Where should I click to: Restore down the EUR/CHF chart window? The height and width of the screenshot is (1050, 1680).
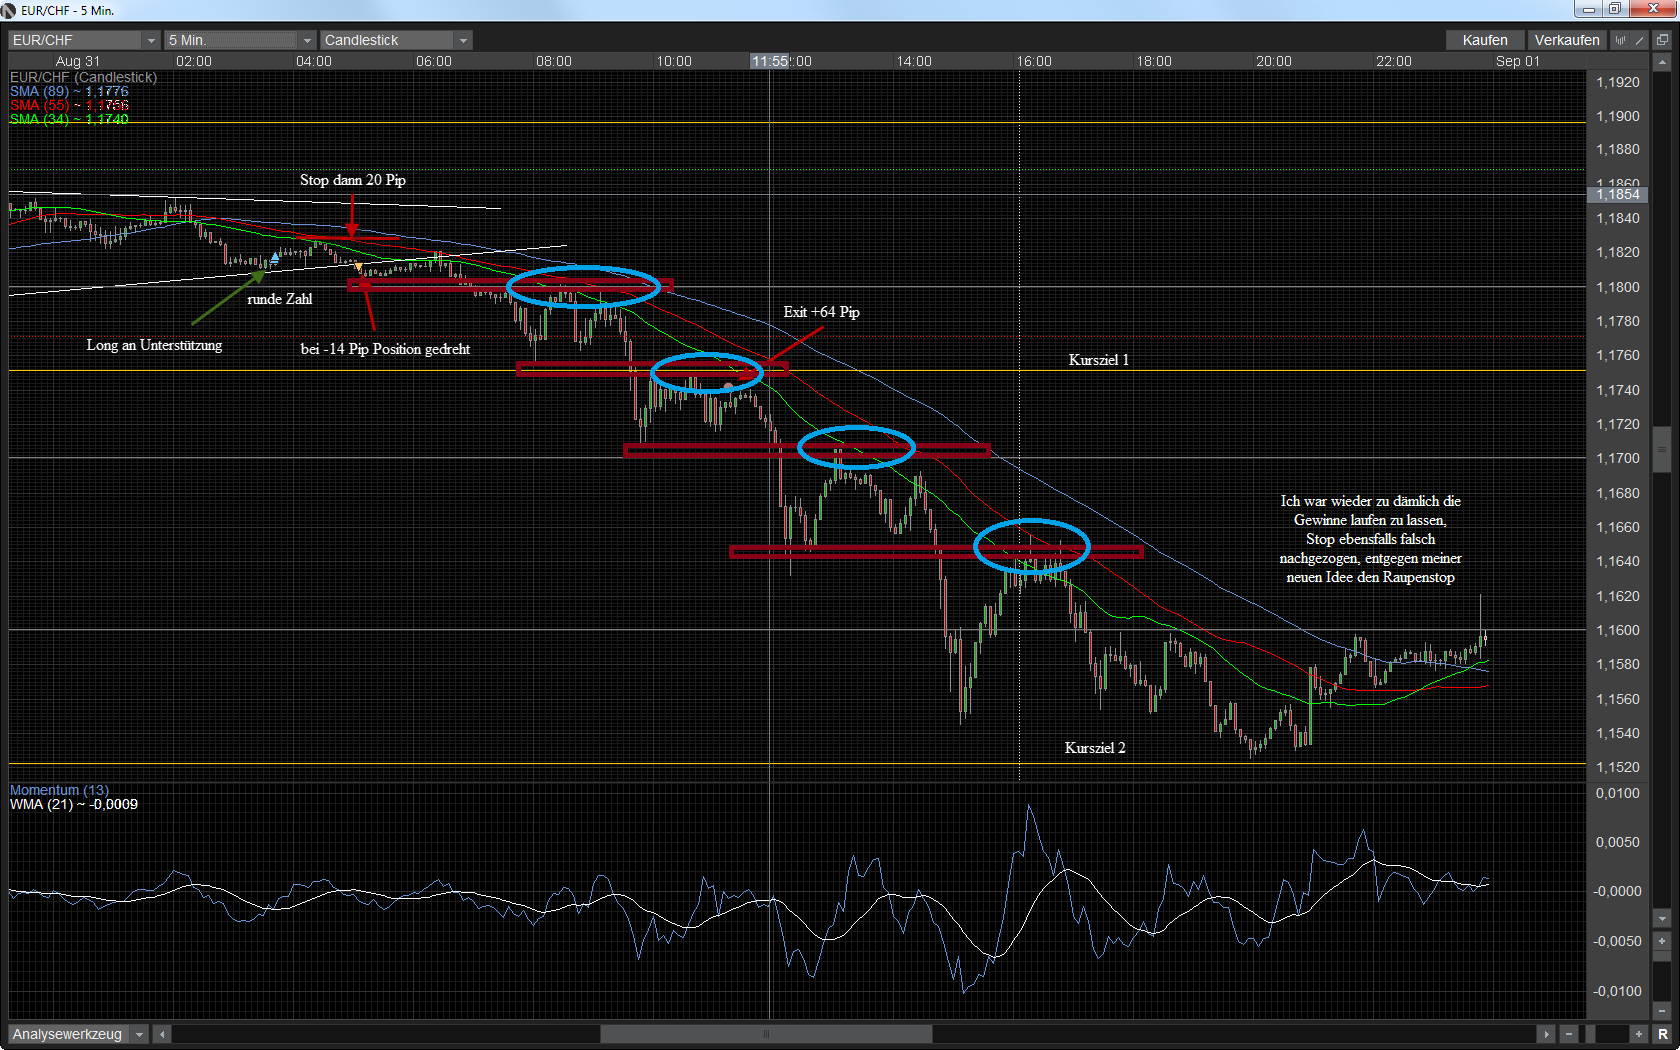tap(1614, 9)
